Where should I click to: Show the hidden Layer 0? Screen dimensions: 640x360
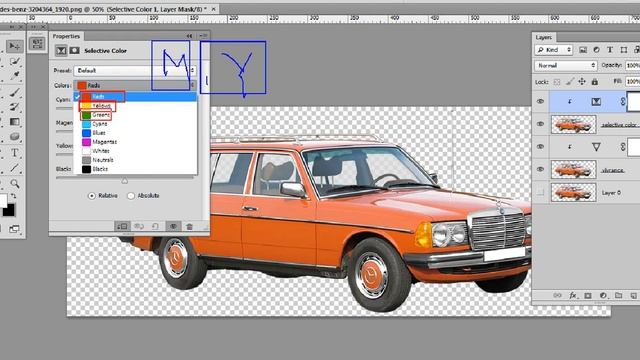click(540, 192)
